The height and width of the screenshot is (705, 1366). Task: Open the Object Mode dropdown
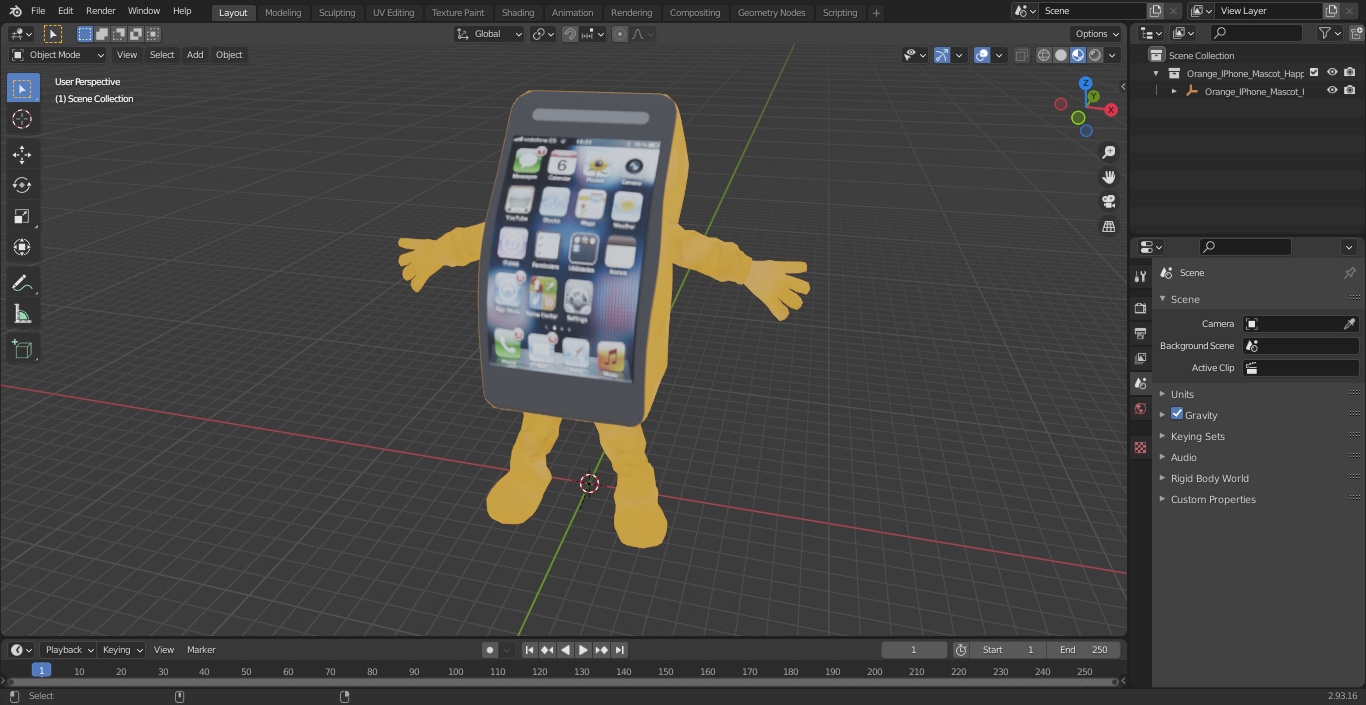click(58, 55)
